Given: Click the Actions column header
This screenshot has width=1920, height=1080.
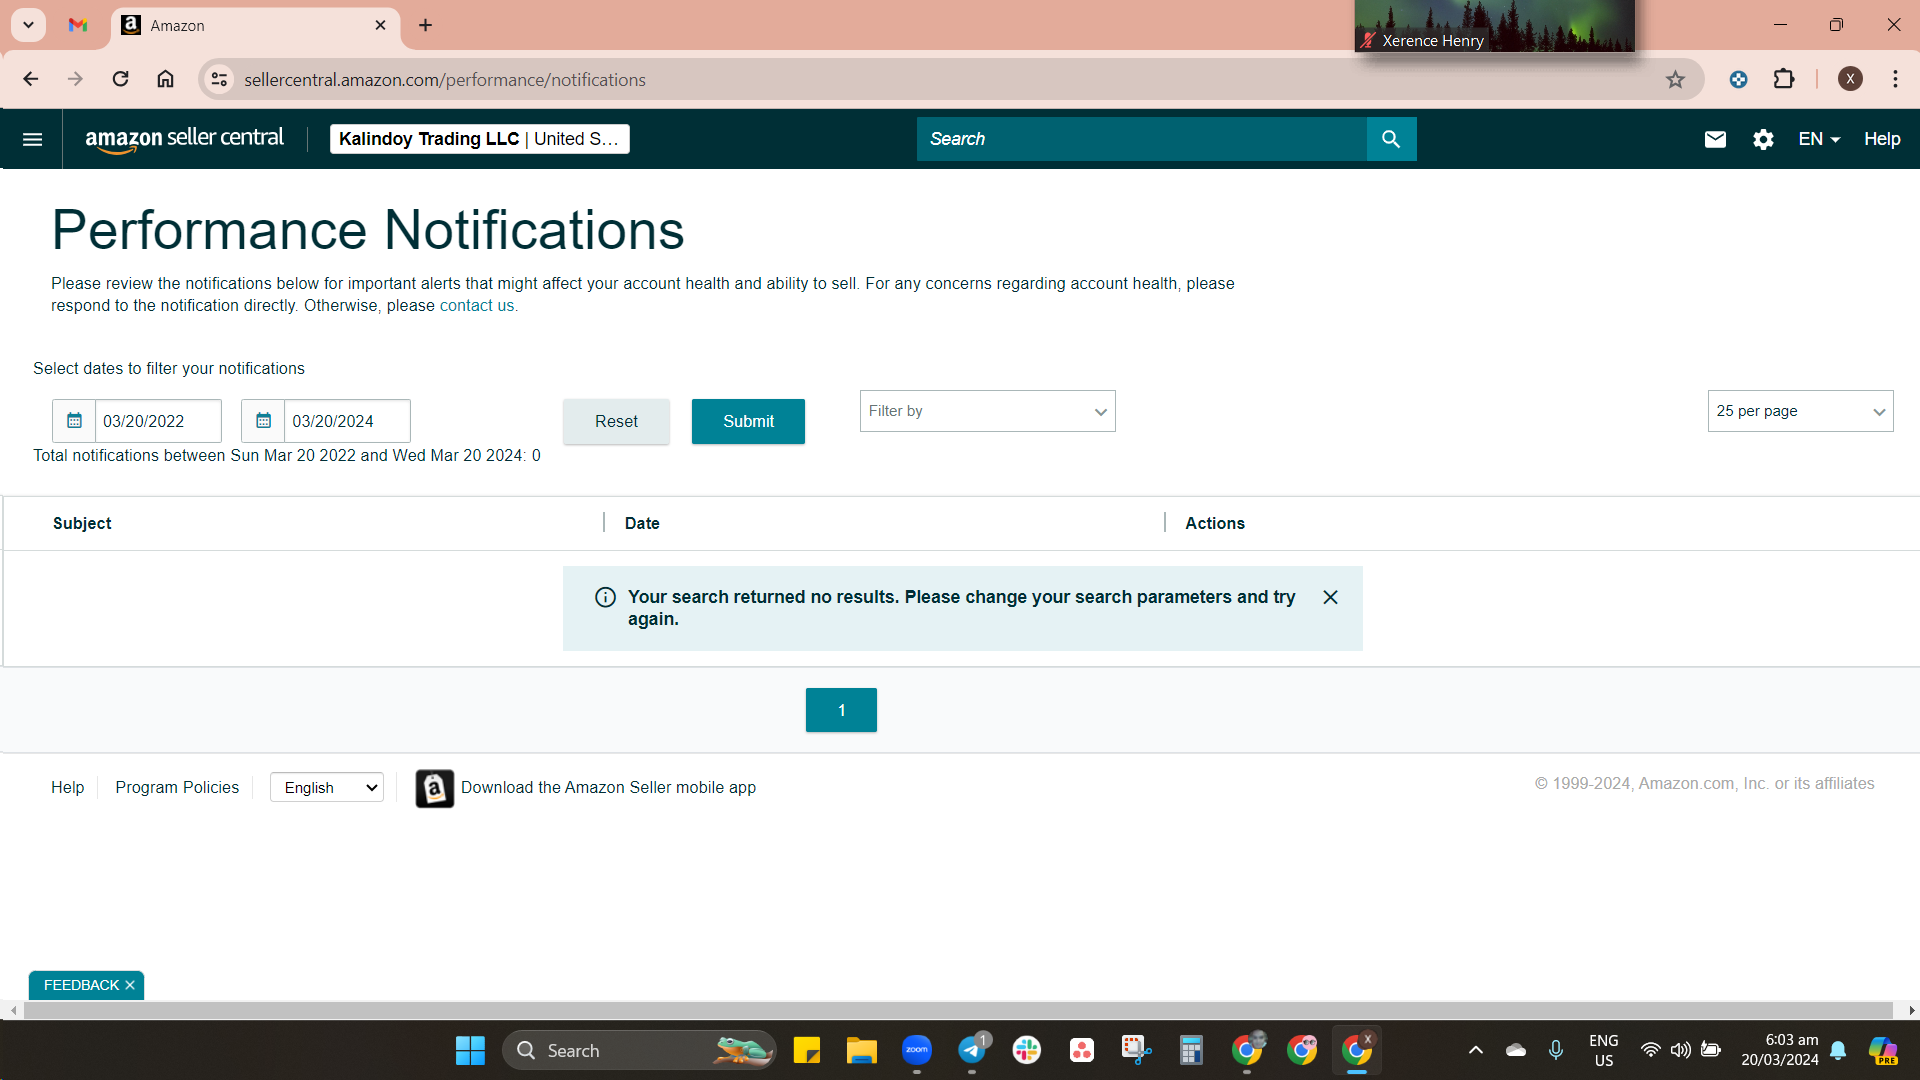Looking at the screenshot, I should 1215,523.
